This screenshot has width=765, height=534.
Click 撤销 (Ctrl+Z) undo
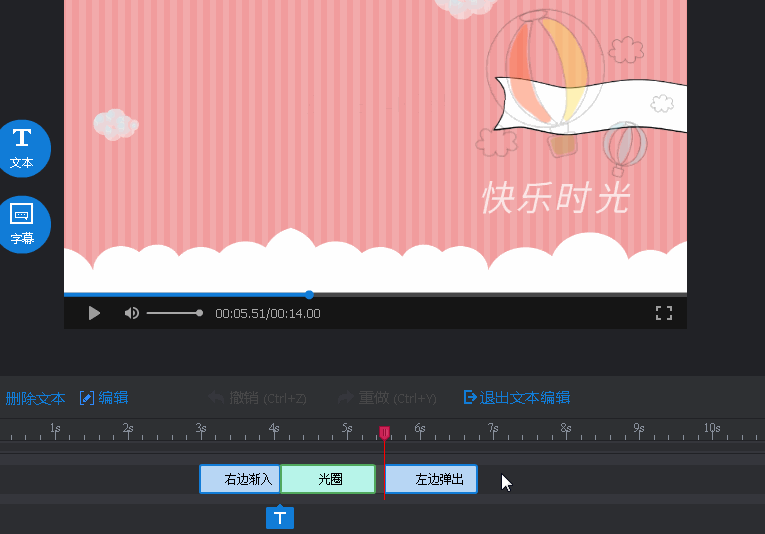click(258, 398)
